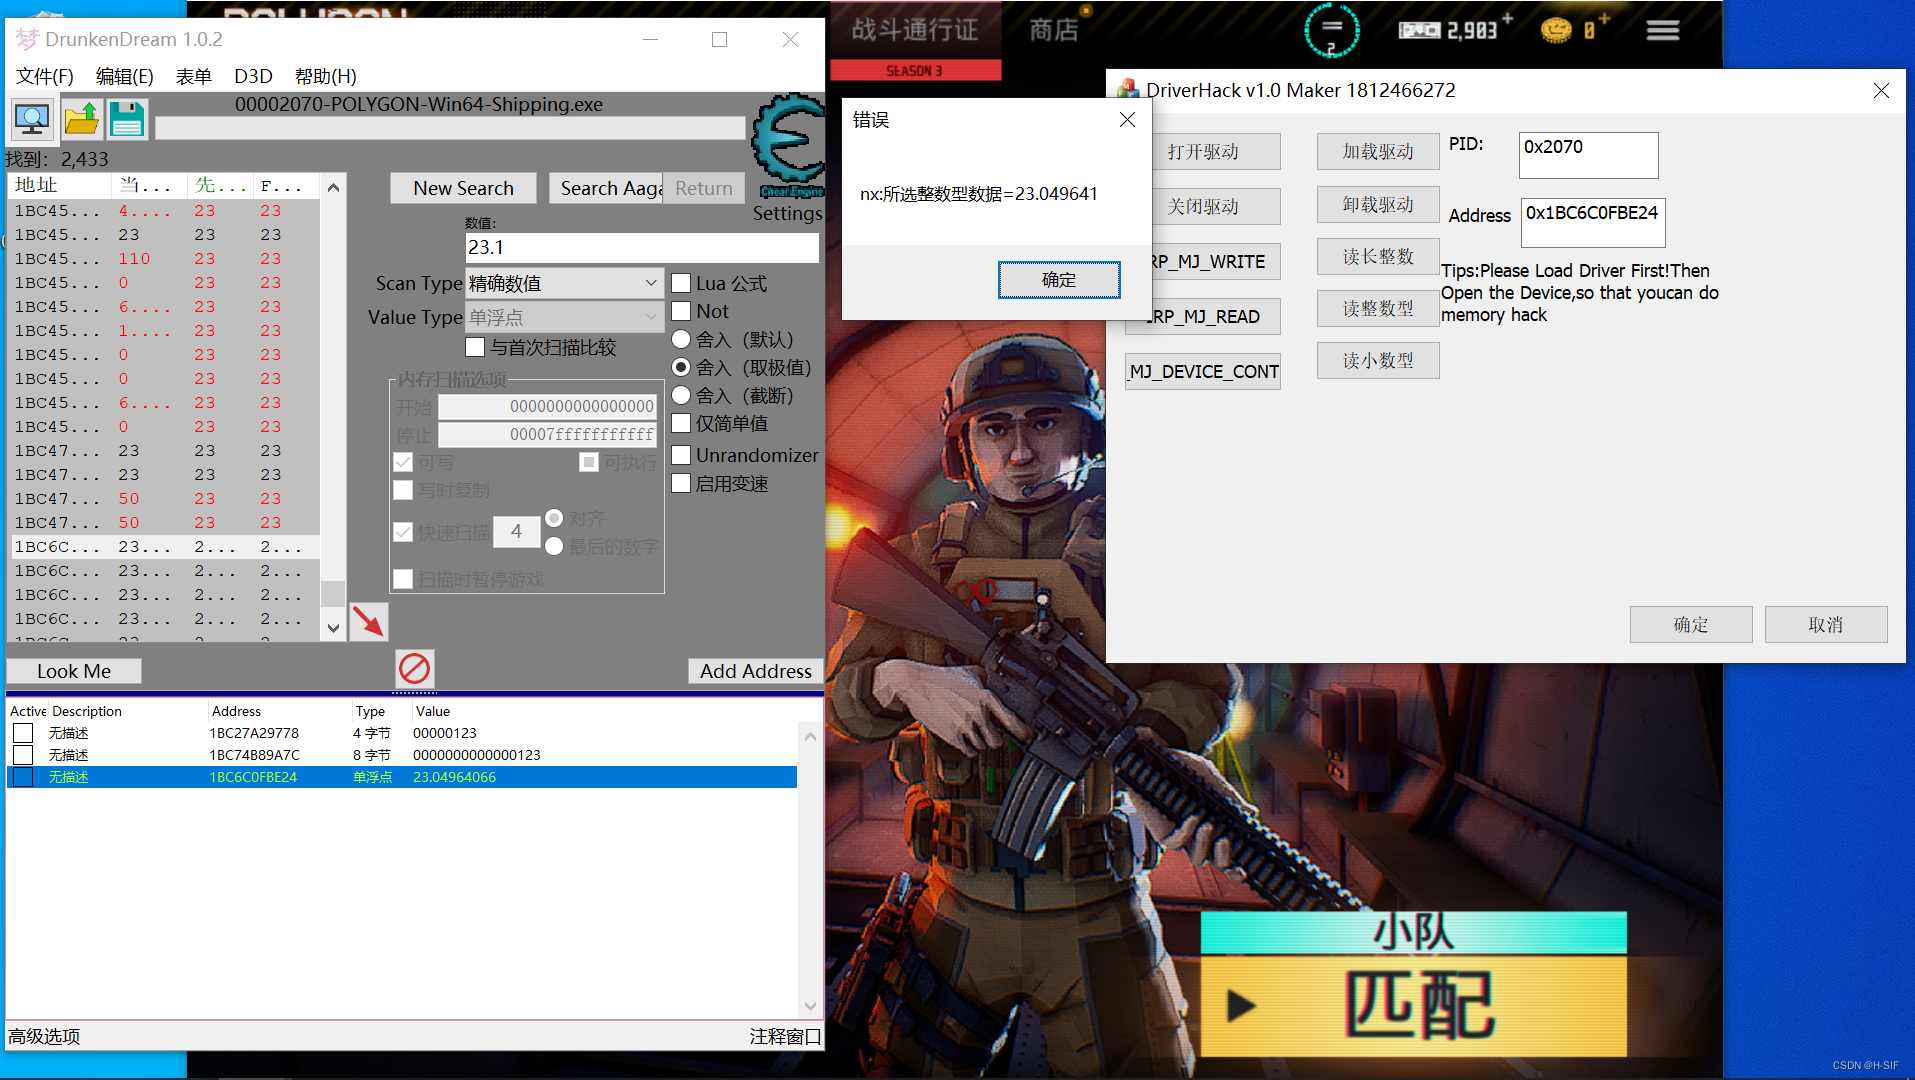1915x1080 pixels.
Task: Open the D3D menu
Action: pos(253,76)
